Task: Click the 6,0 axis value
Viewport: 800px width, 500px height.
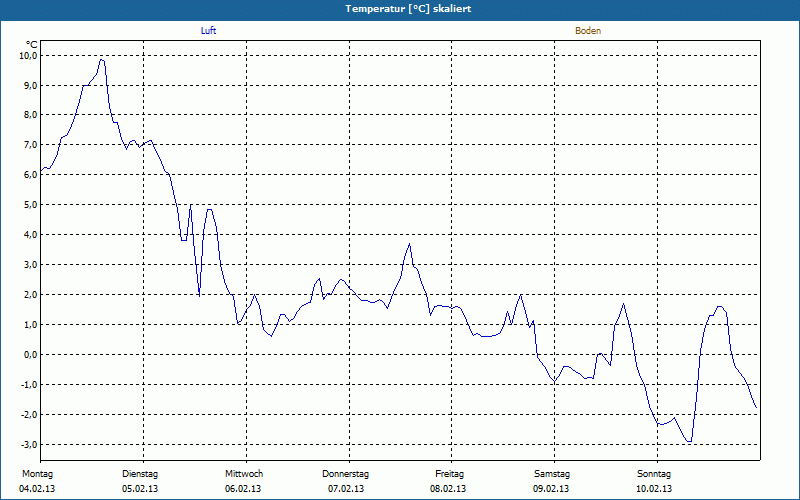Action: pyautogui.click(x=31, y=174)
